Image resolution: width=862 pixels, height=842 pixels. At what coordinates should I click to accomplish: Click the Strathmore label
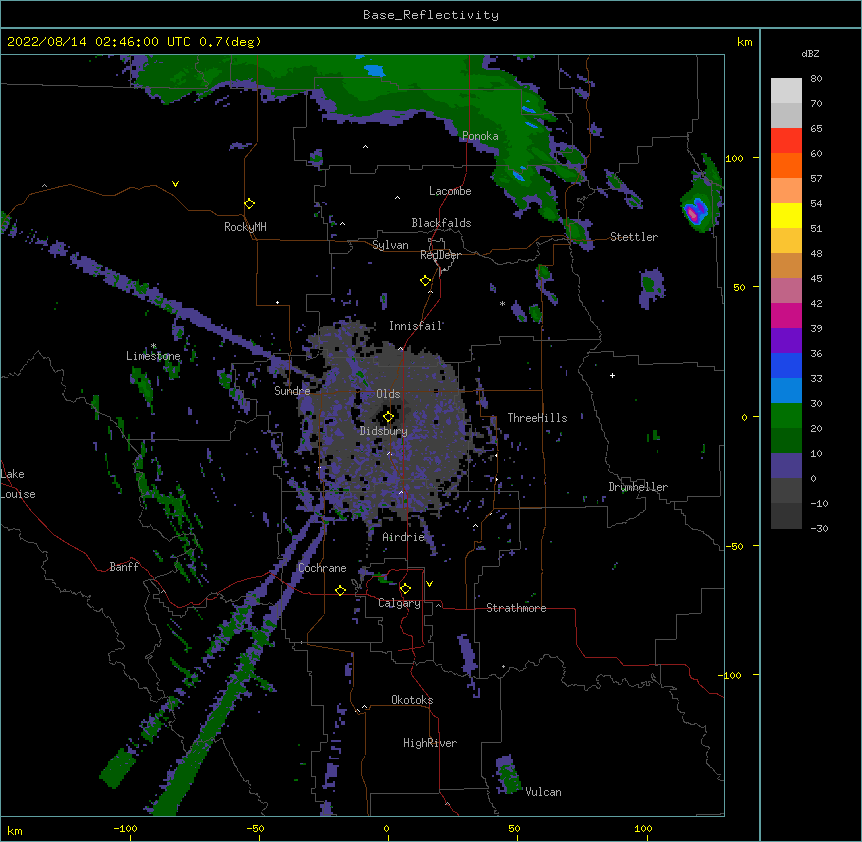click(516, 608)
